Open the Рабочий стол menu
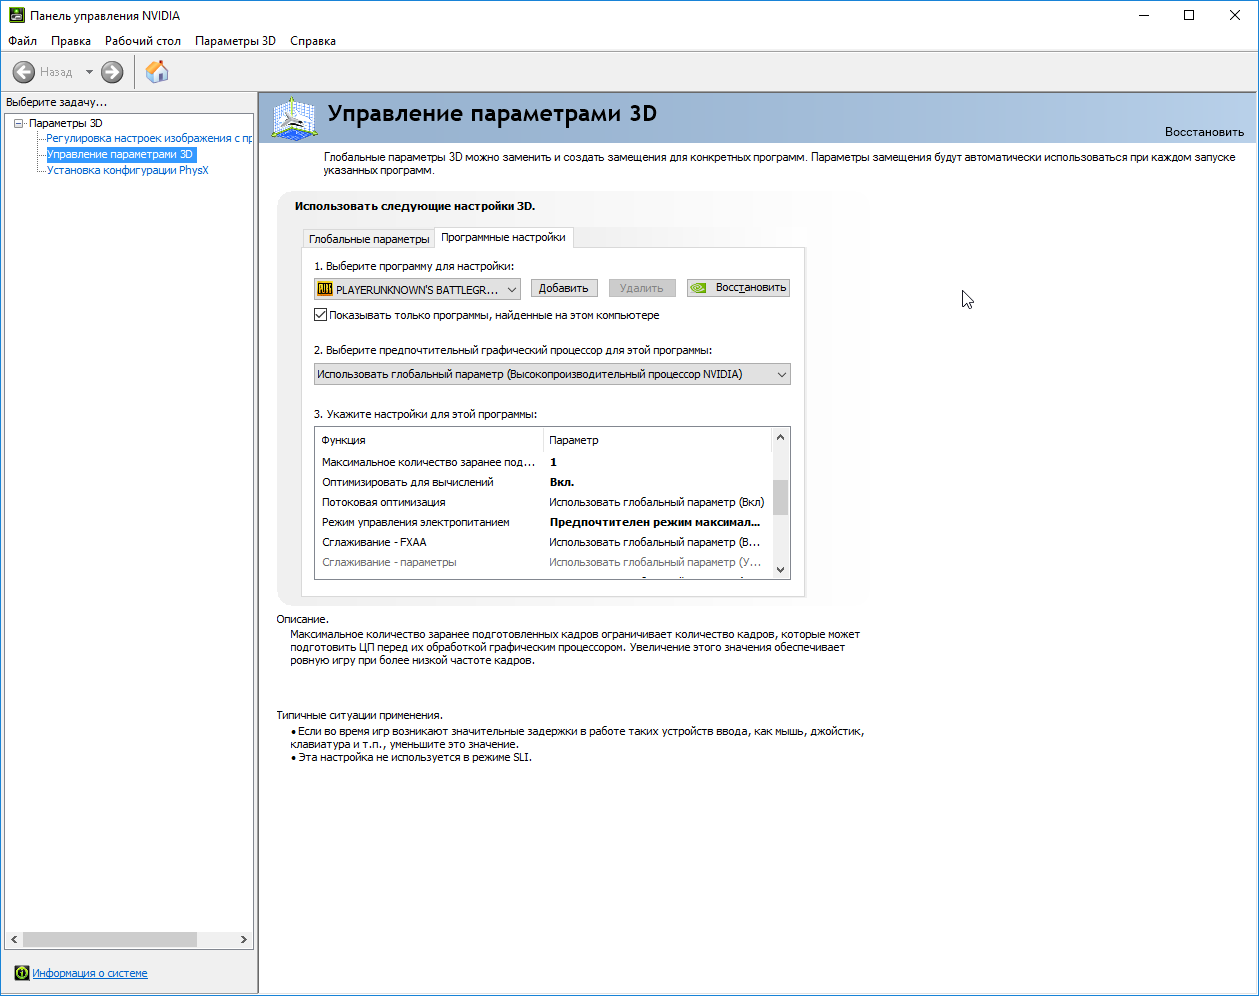1259x996 pixels. (143, 41)
